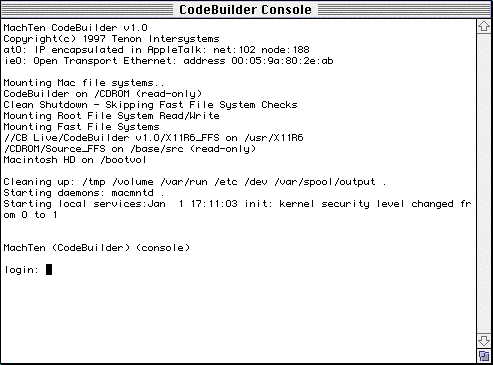Click the 'at0: IP encapsulated in AppleTalk' line

tap(156, 50)
